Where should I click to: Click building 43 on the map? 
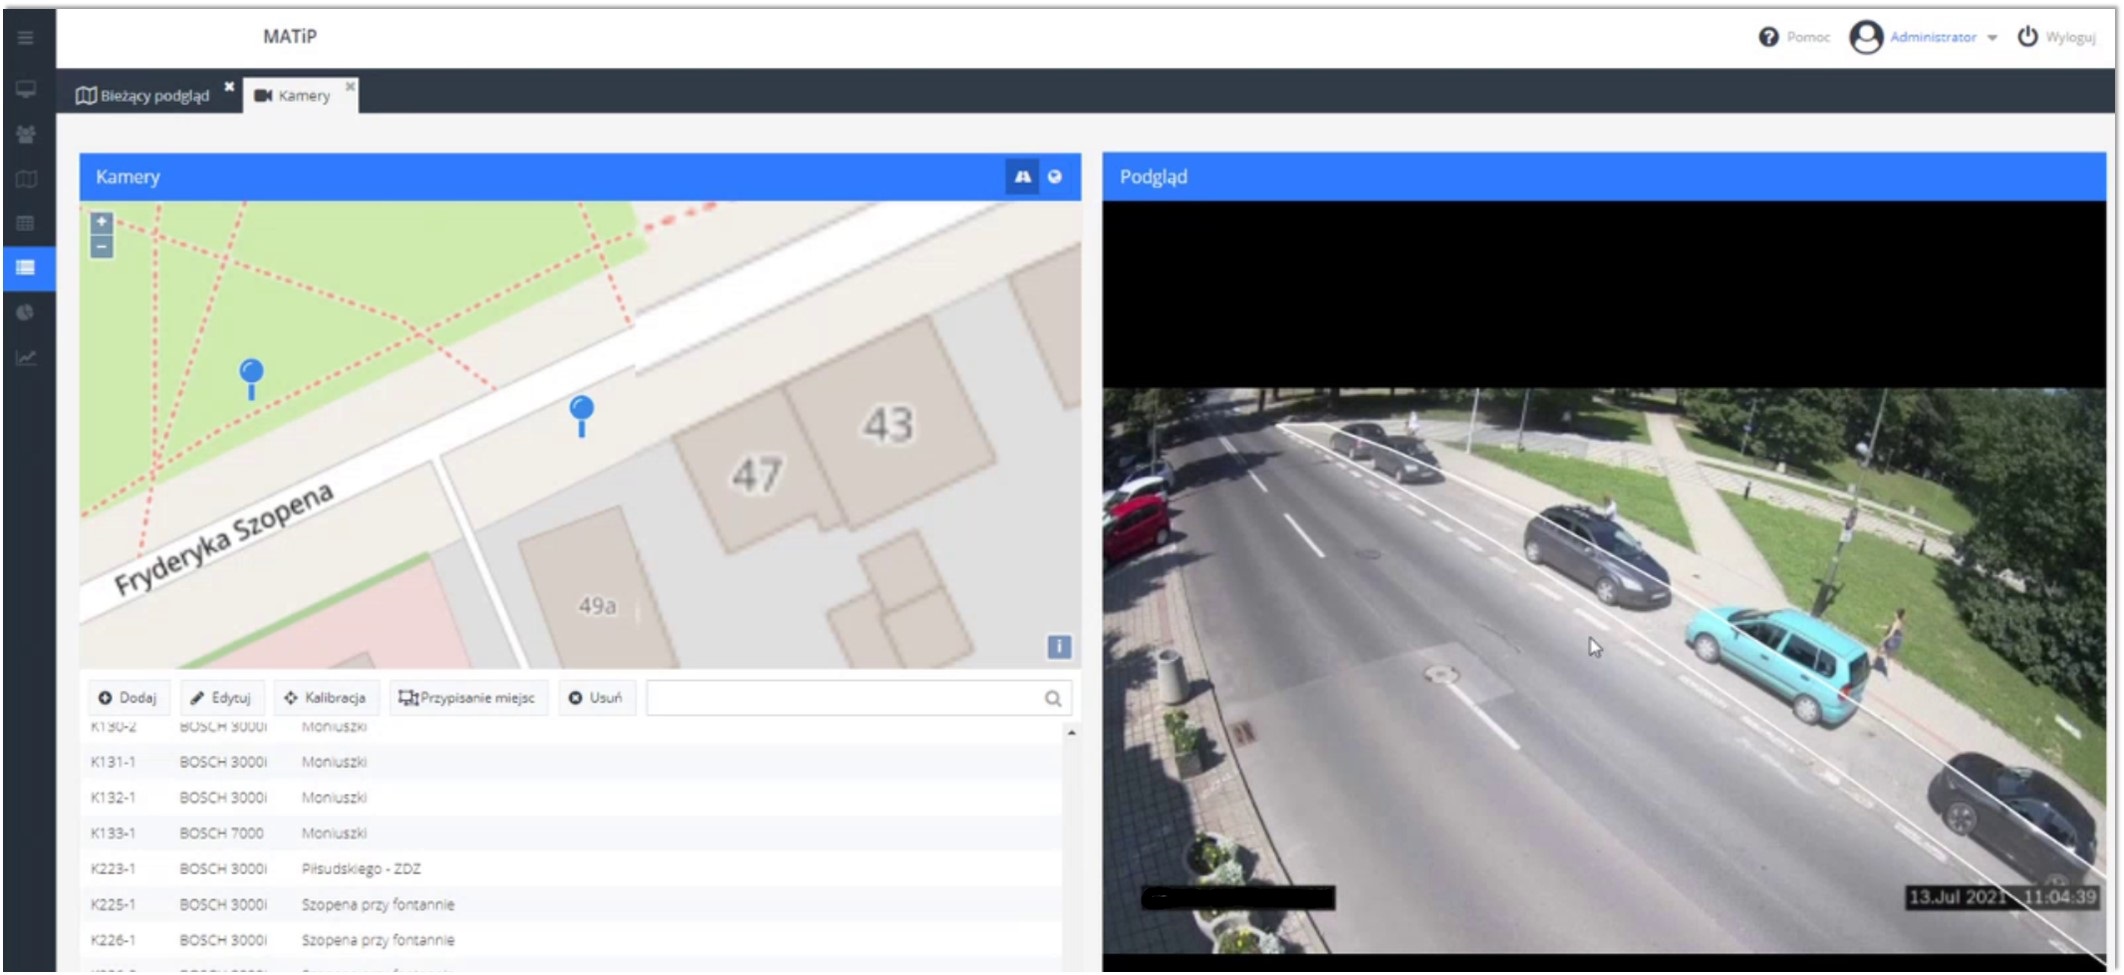click(888, 424)
